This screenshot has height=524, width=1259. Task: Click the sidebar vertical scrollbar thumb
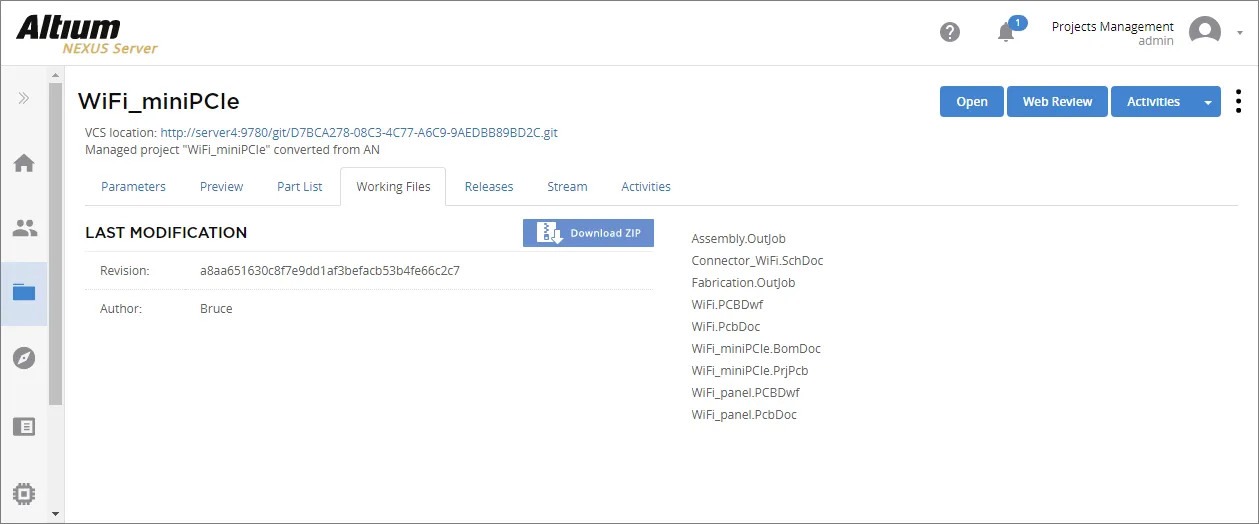click(x=55, y=244)
